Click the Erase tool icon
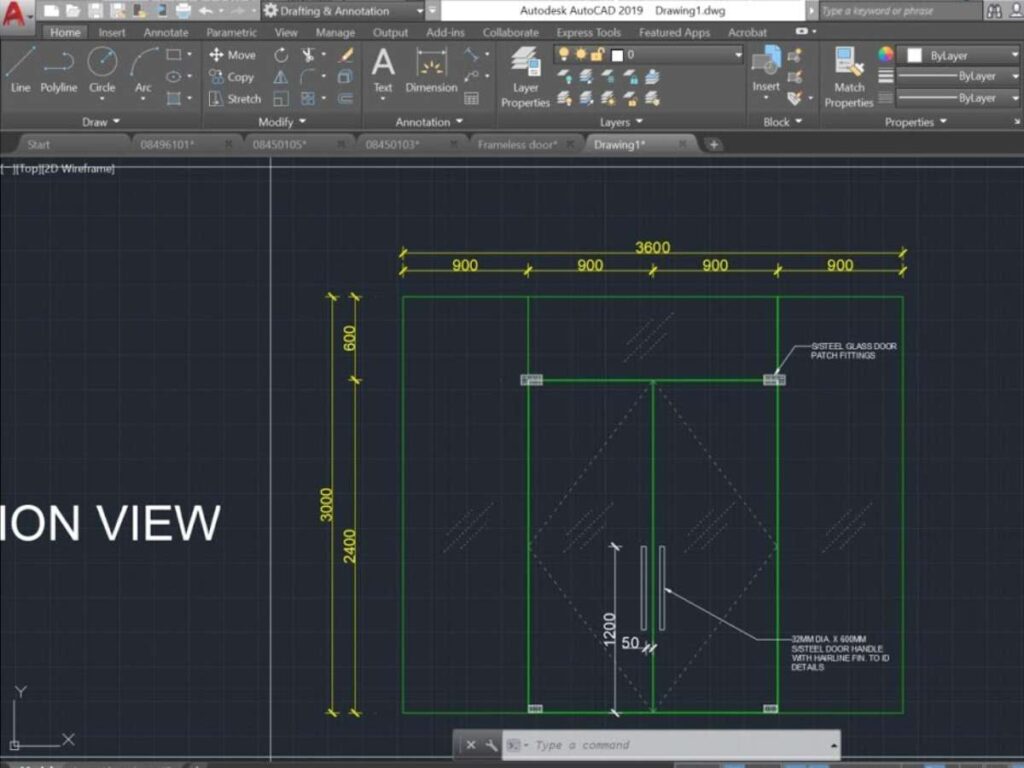1024x768 pixels. click(346, 55)
